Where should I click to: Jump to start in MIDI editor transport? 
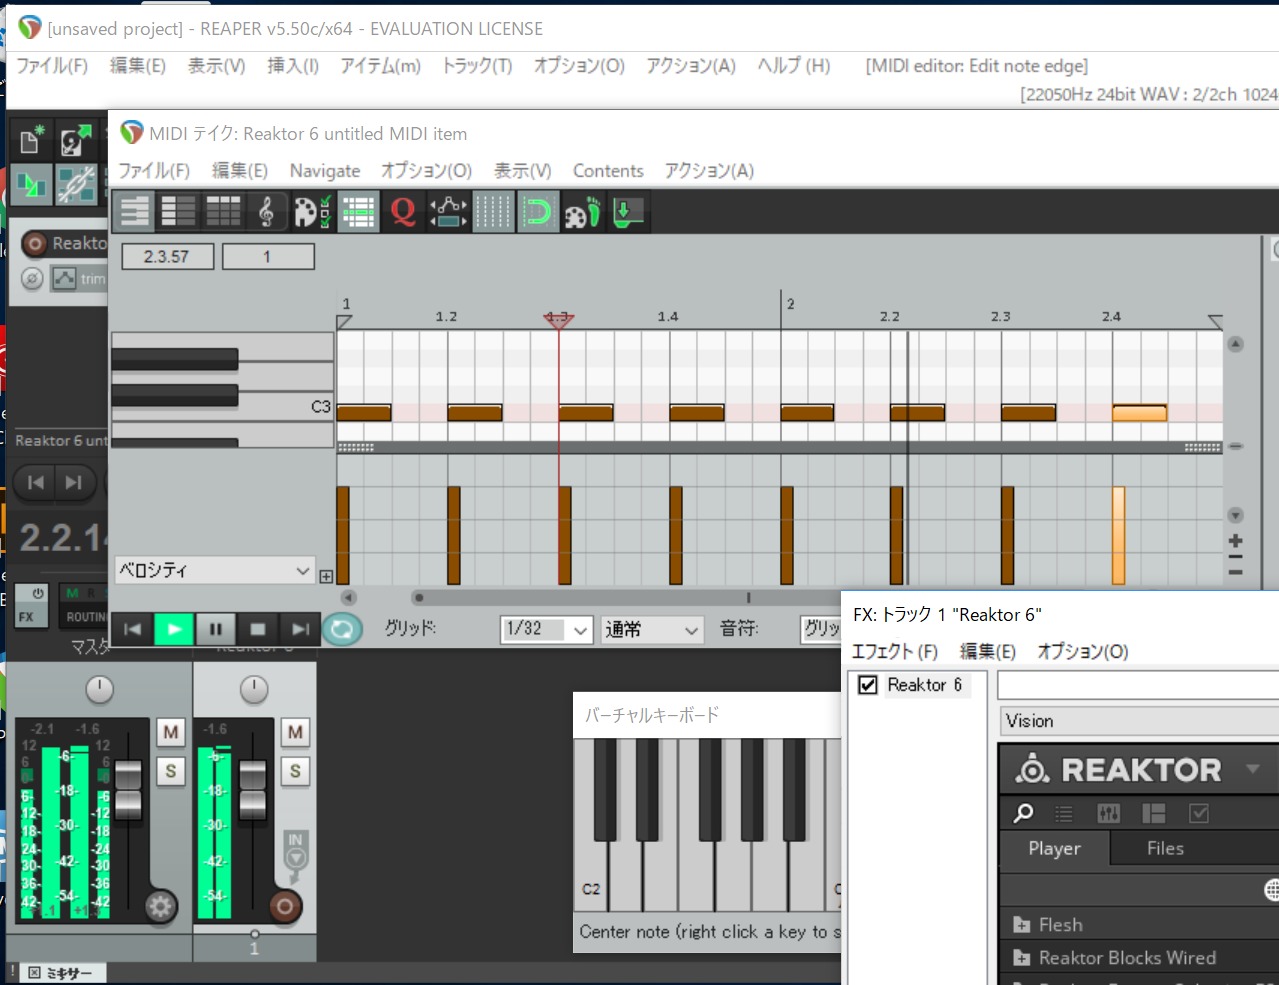click(132, 629)
